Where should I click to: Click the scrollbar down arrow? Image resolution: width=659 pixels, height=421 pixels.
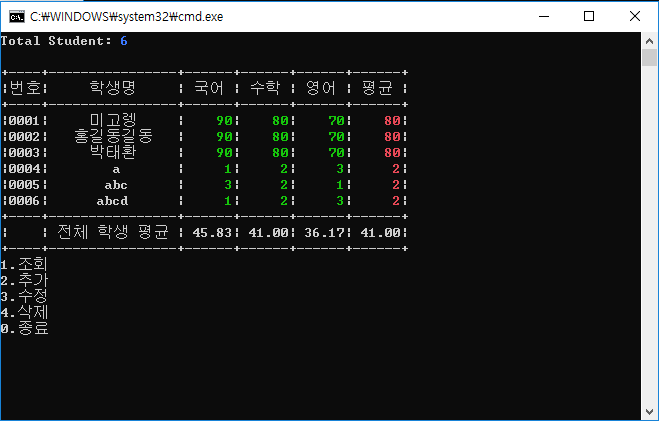649,412
